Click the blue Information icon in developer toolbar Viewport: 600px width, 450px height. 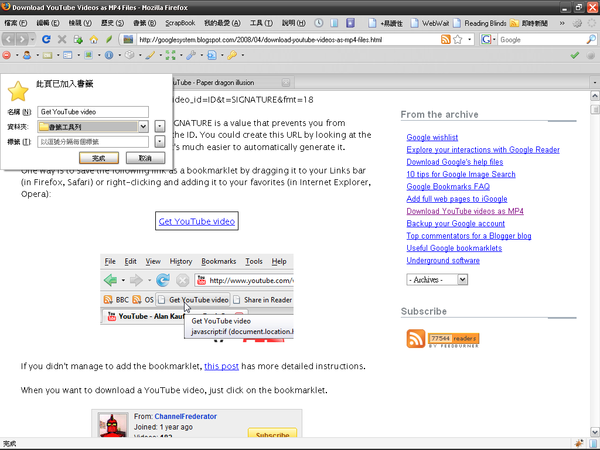click(109, 55)
